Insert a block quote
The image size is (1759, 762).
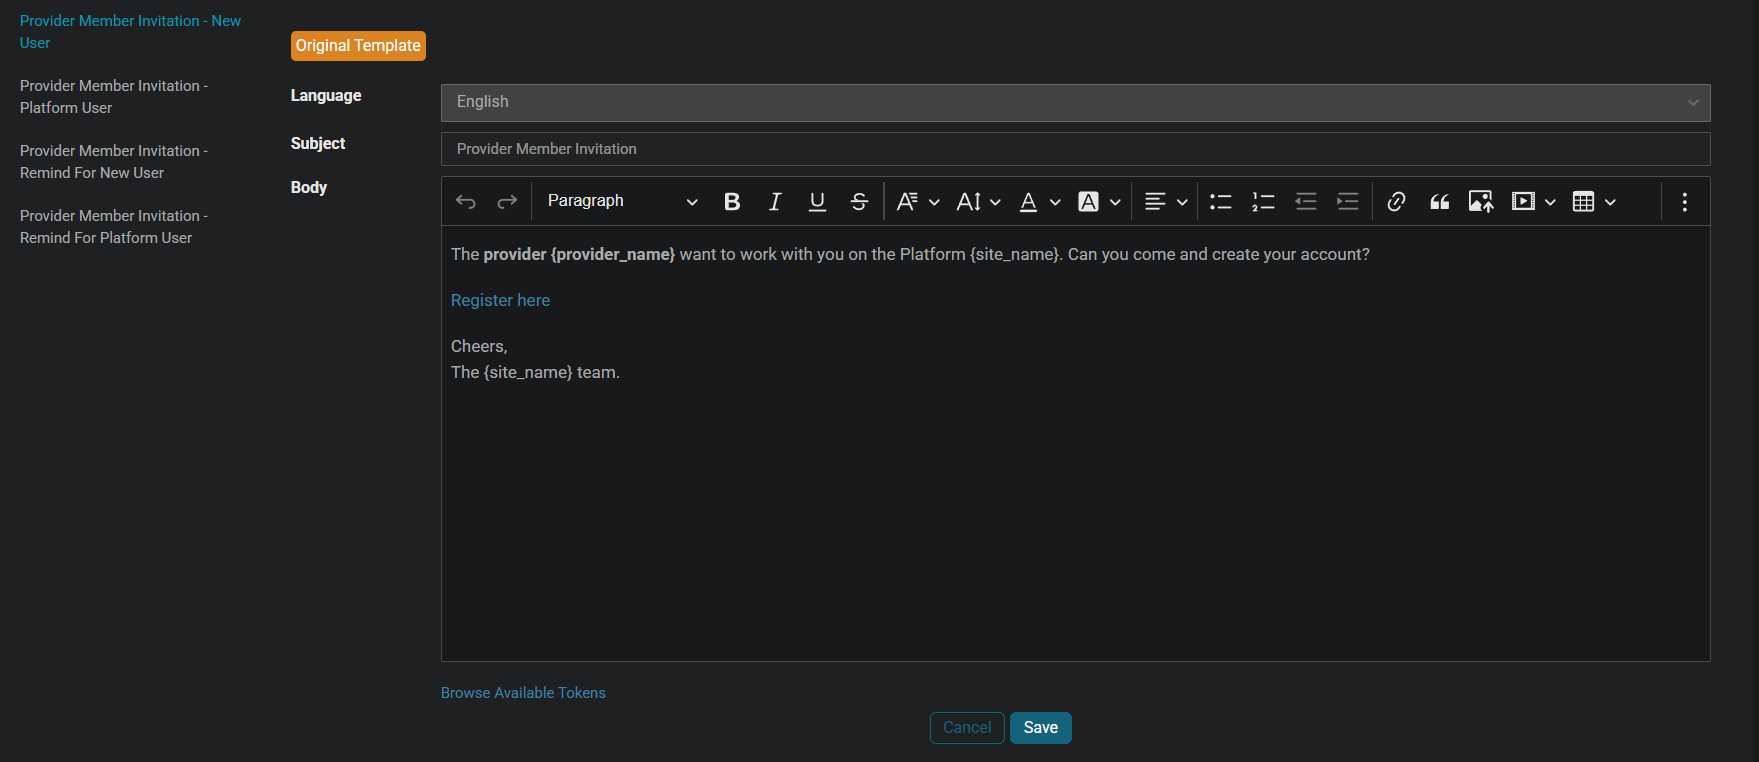[1439, 202]
